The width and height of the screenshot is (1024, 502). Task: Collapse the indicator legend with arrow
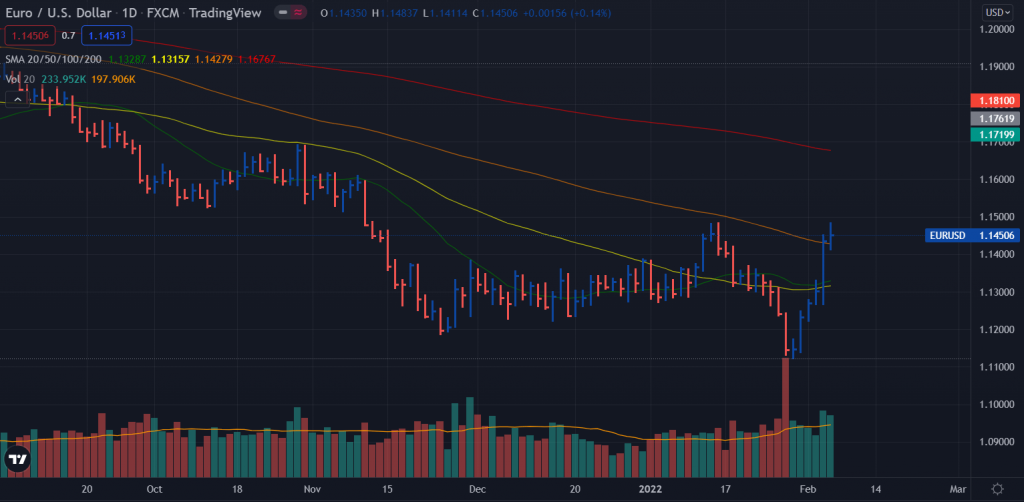pyautogui.click(x=18, y=99)
